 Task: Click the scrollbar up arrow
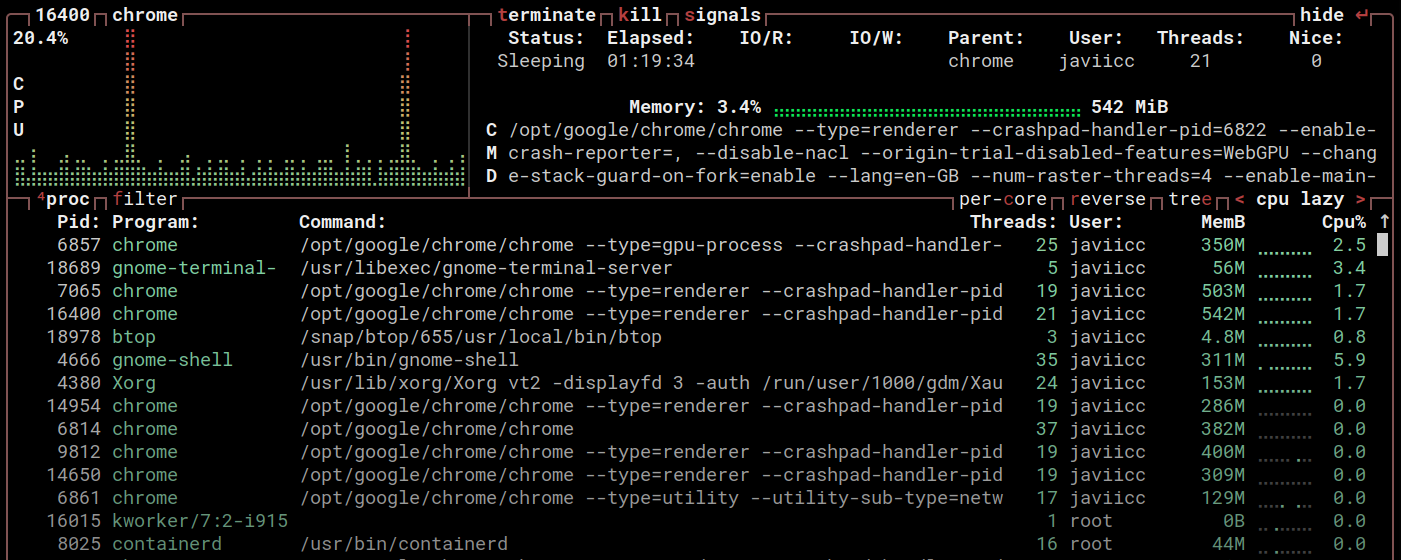[1384, 222]
